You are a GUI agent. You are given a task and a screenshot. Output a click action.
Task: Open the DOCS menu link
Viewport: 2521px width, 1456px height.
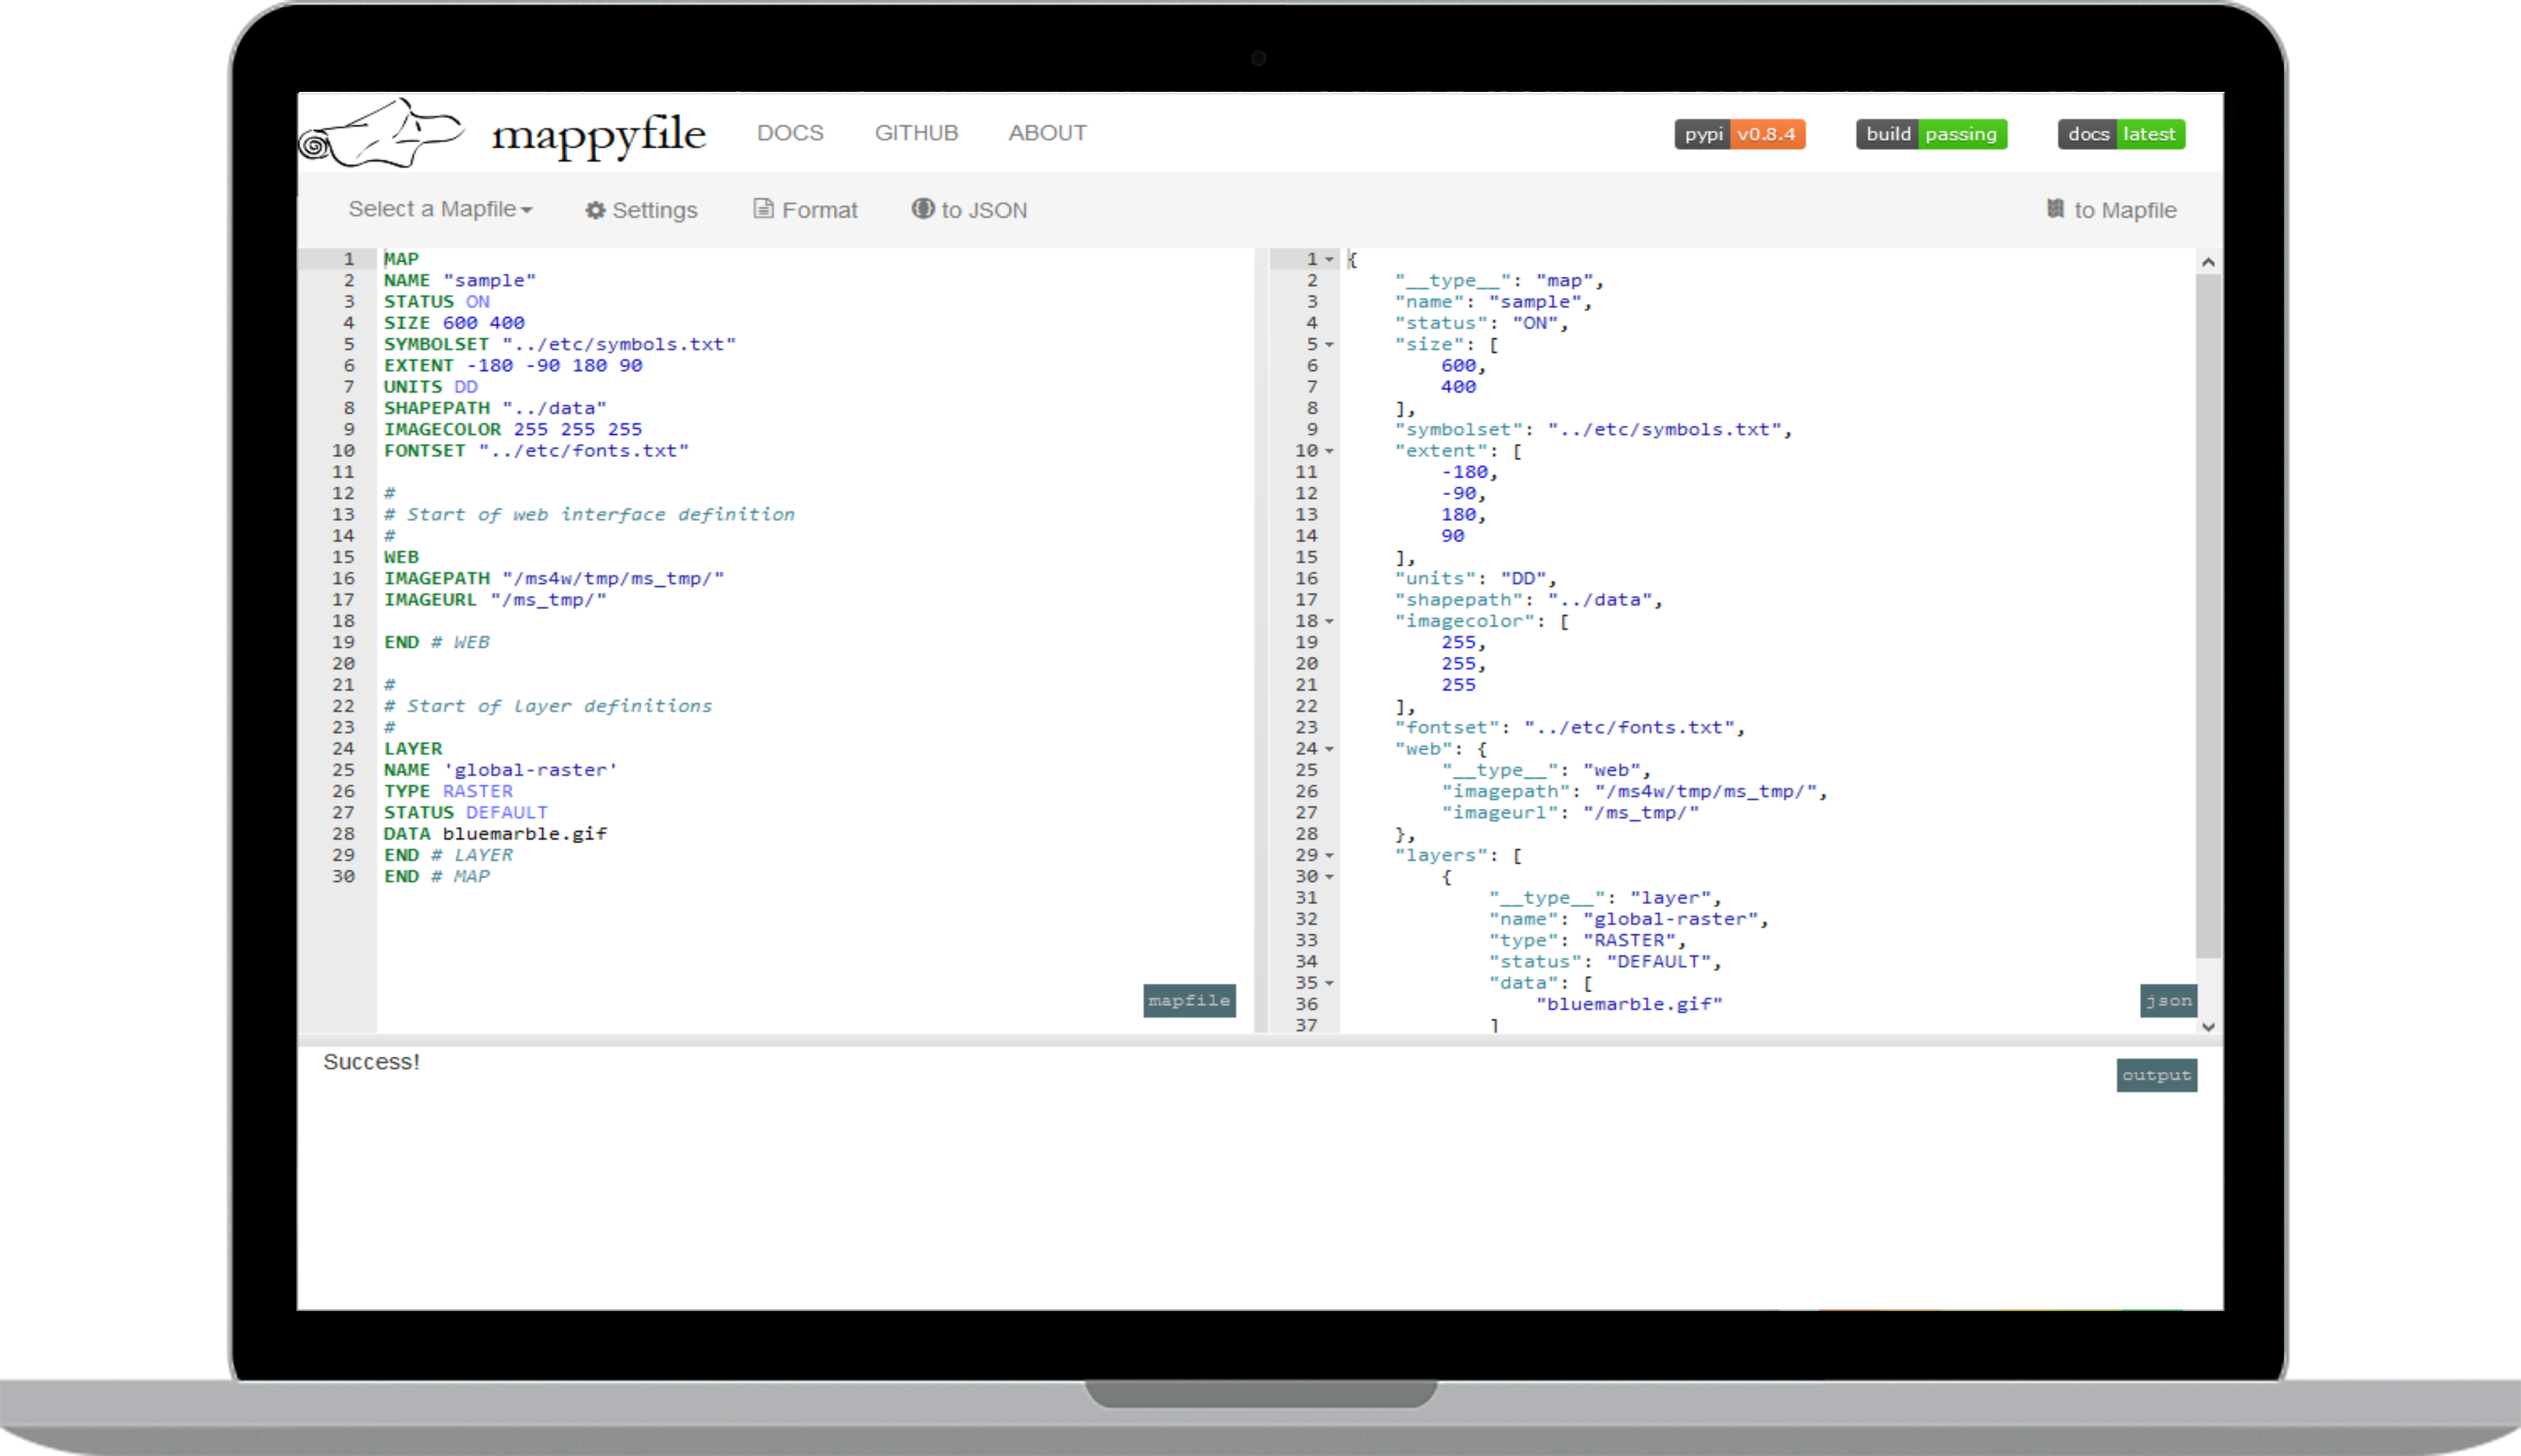point(790,133)
